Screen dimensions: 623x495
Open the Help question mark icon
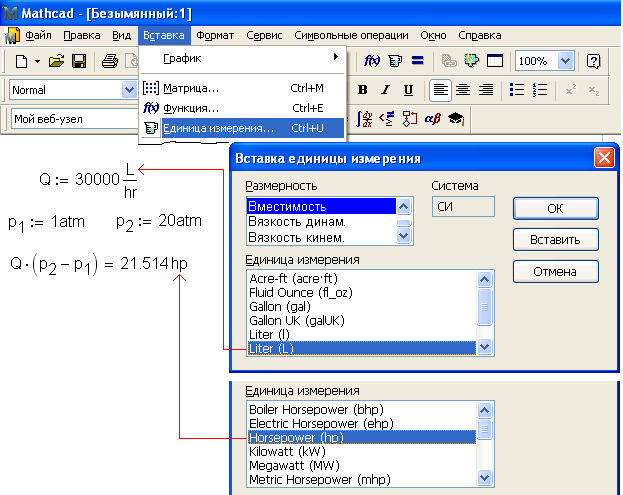point(593,61)
